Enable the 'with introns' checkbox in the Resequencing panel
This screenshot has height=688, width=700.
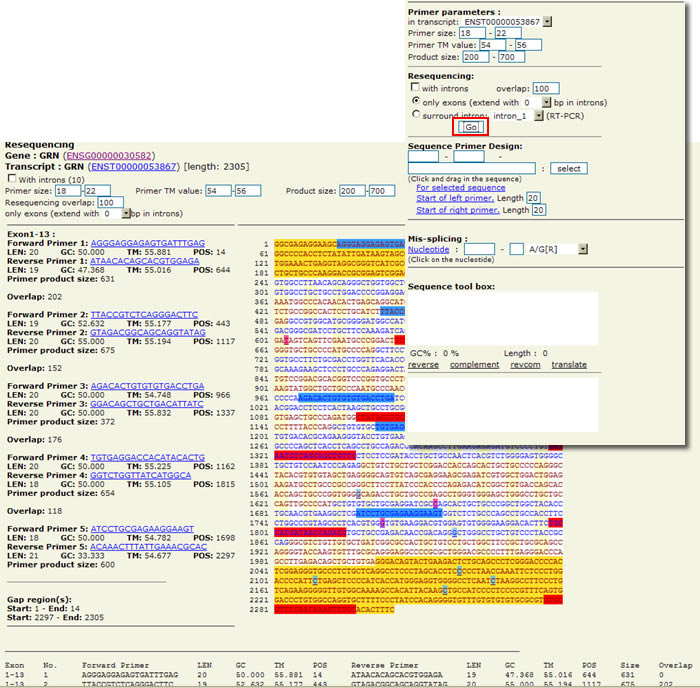[x=415, y=87]
